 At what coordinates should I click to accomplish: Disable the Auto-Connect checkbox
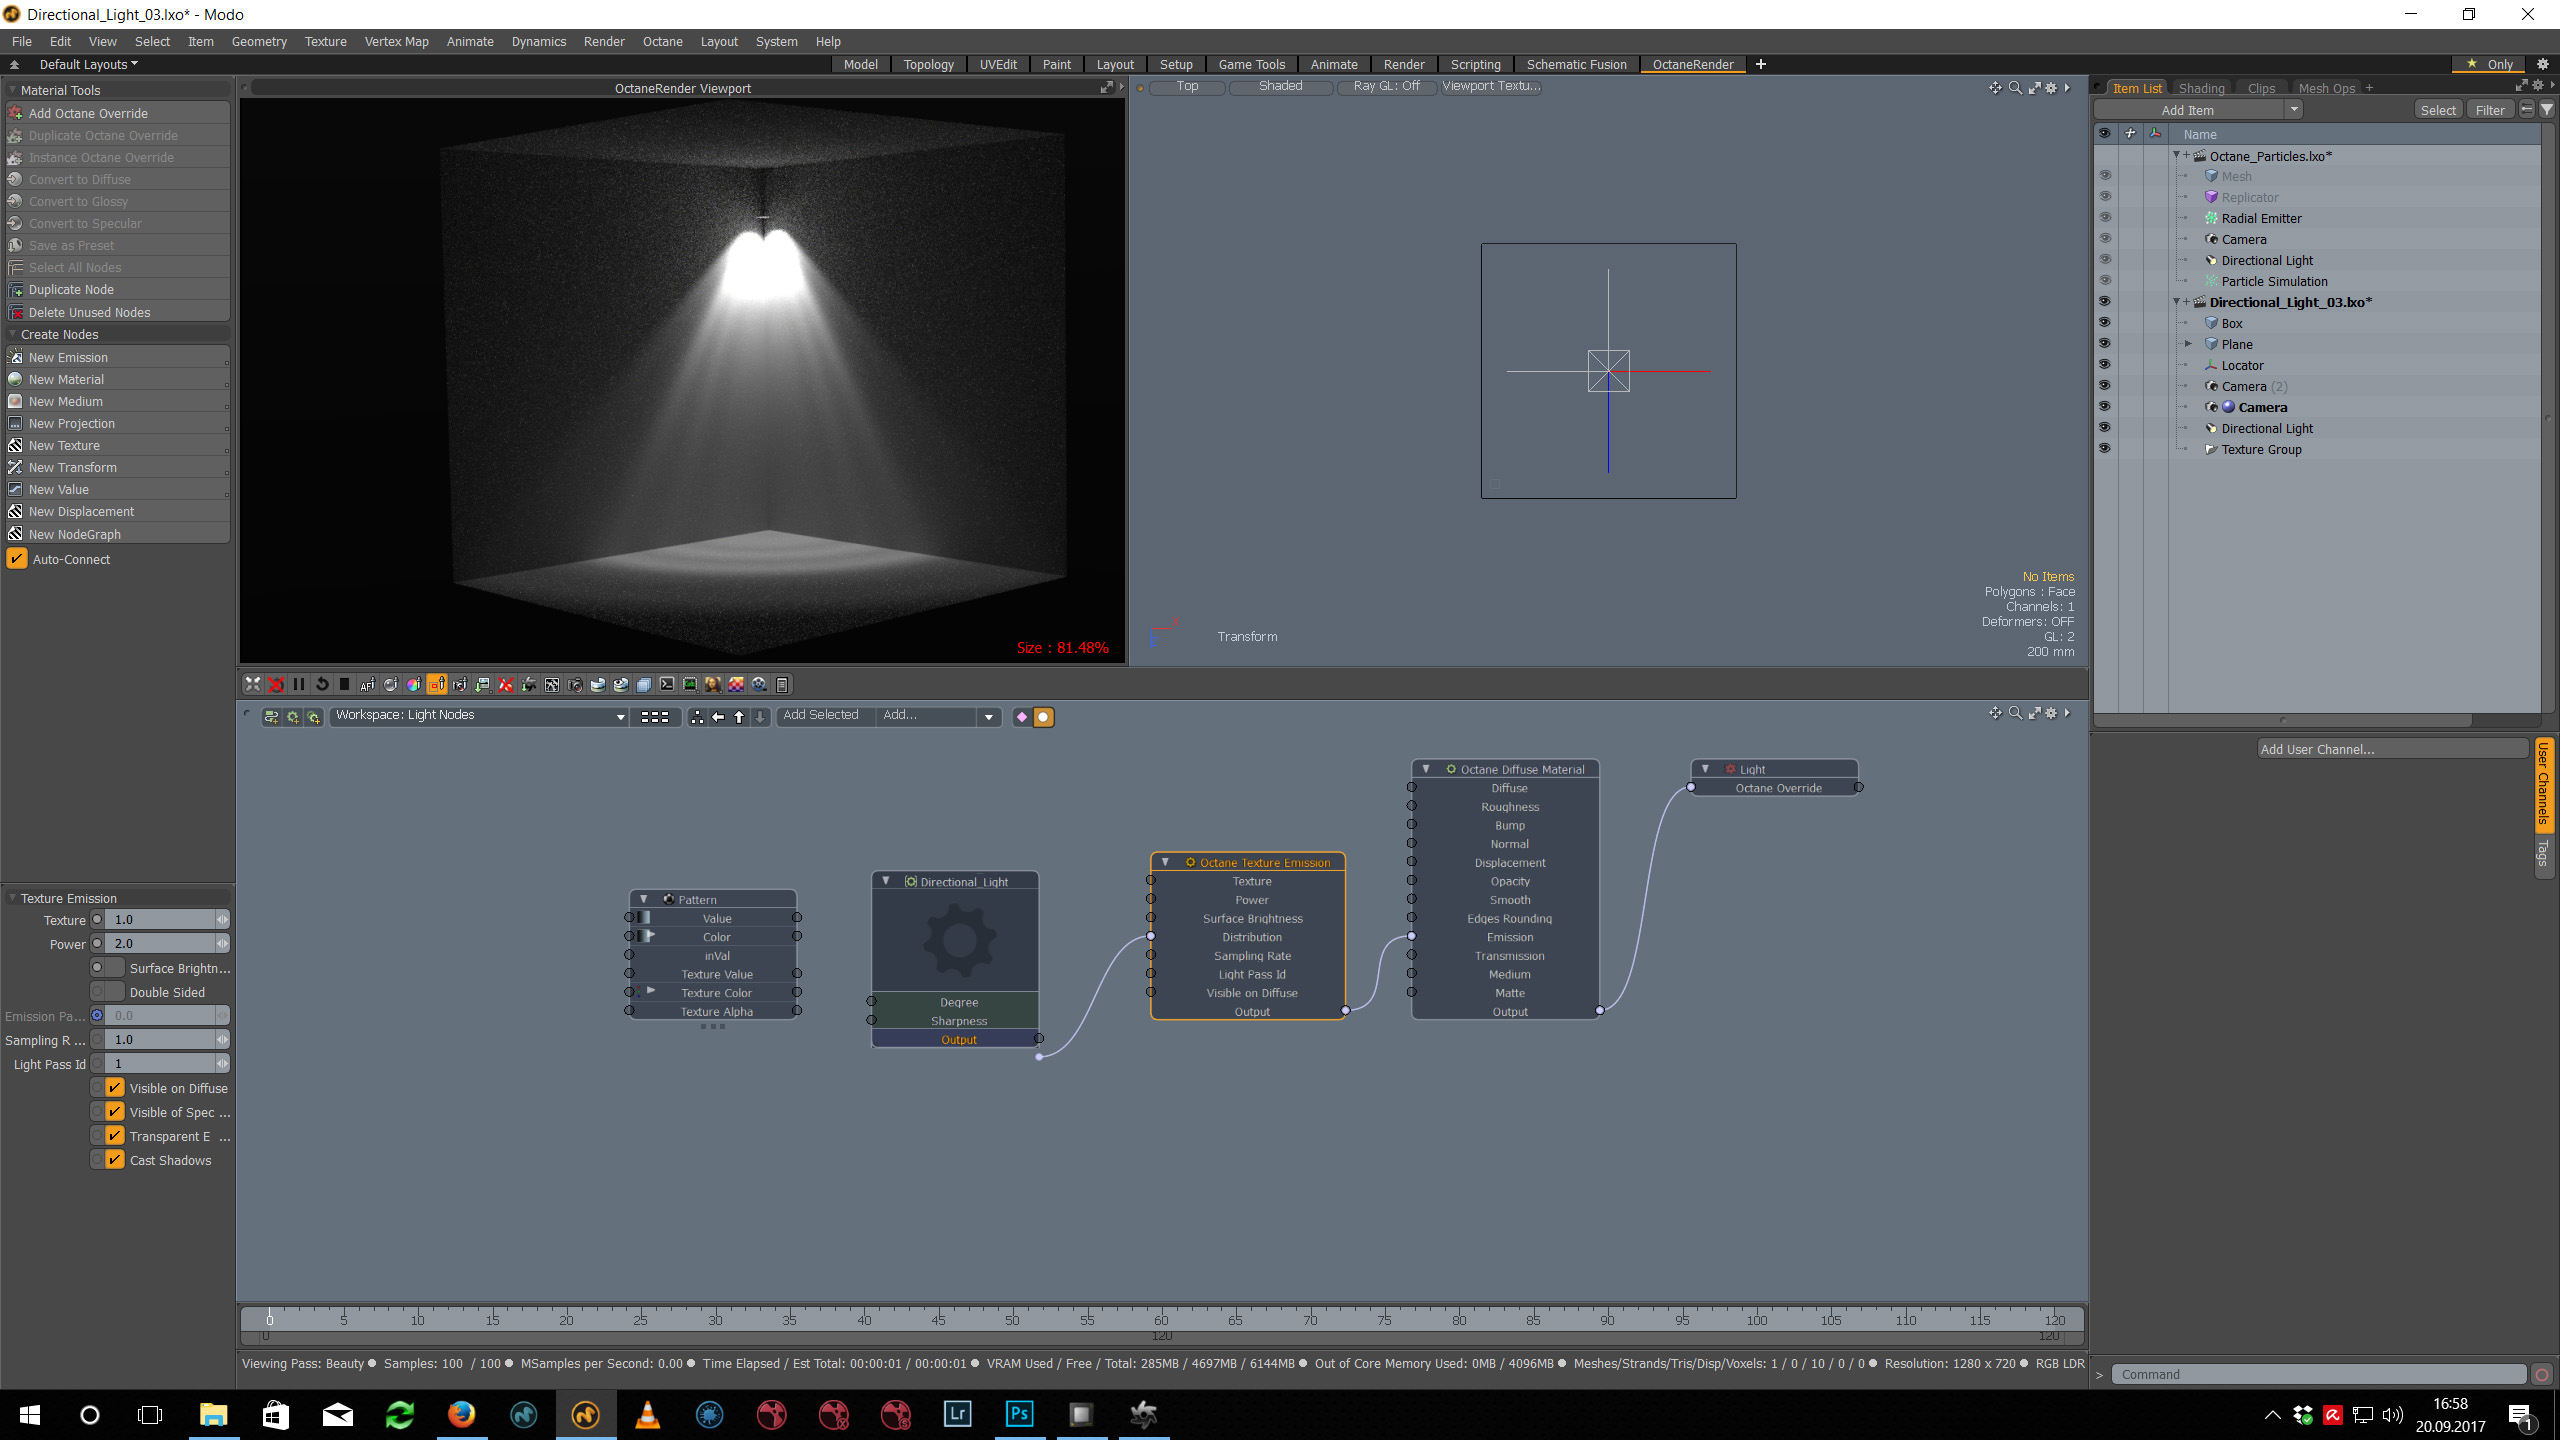pyautogui.click(x=17, y=559)
